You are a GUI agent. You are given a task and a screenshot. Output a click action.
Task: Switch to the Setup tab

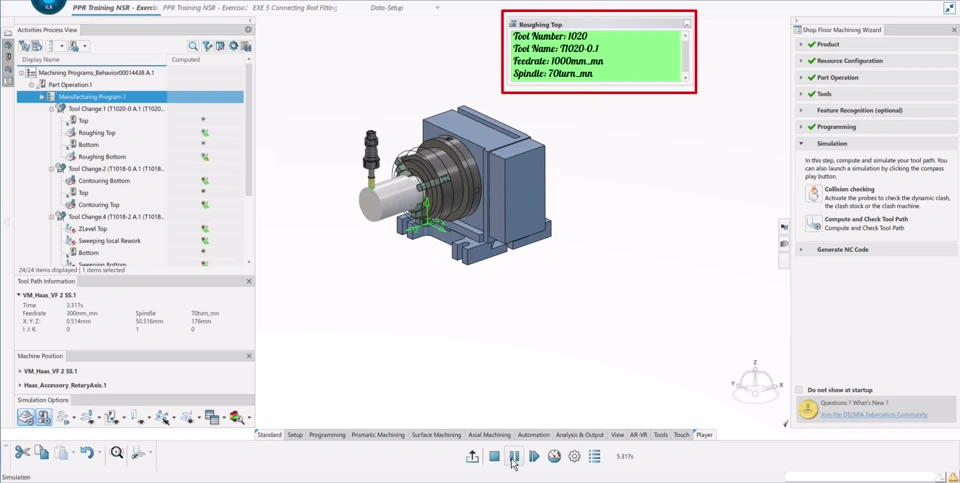pos(295,435)
